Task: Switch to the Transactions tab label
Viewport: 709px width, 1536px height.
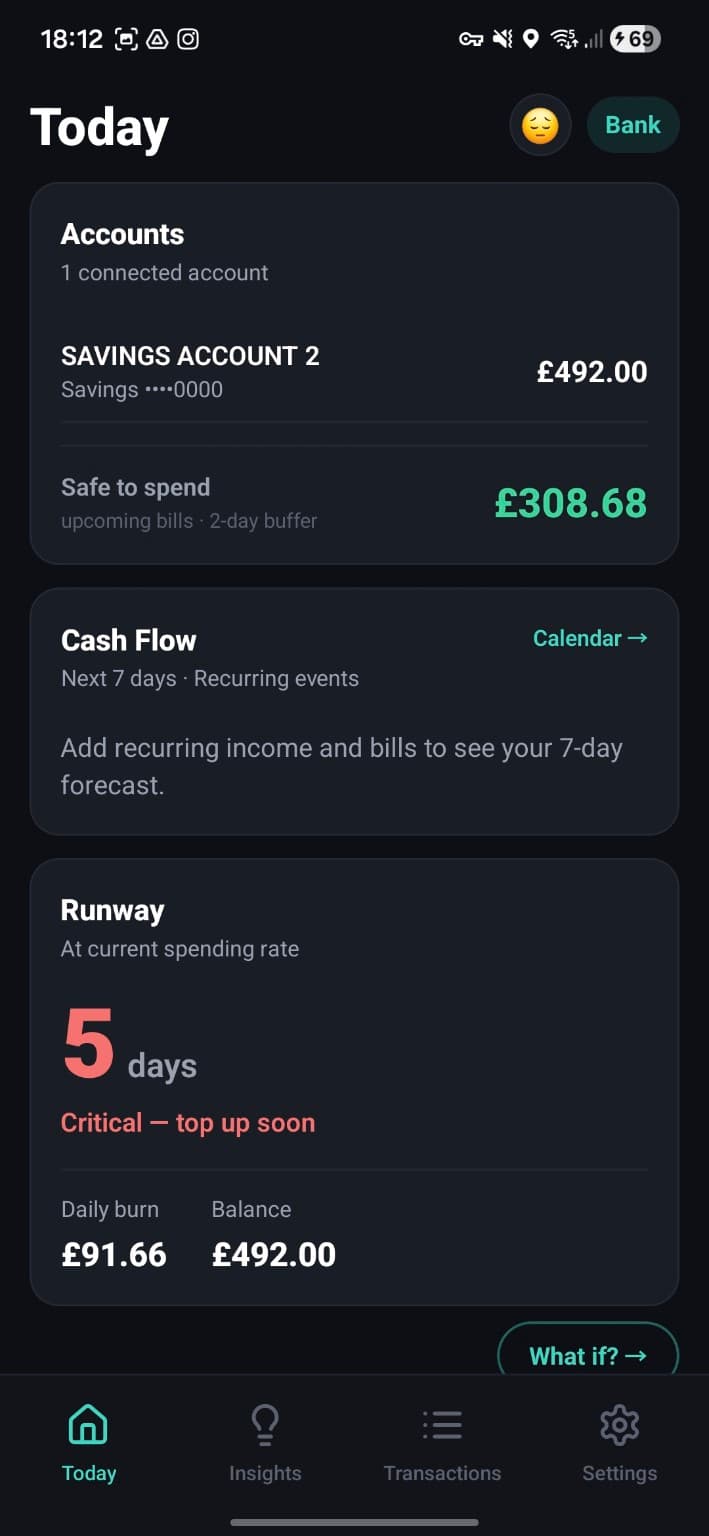Action: click(442, 1473)
